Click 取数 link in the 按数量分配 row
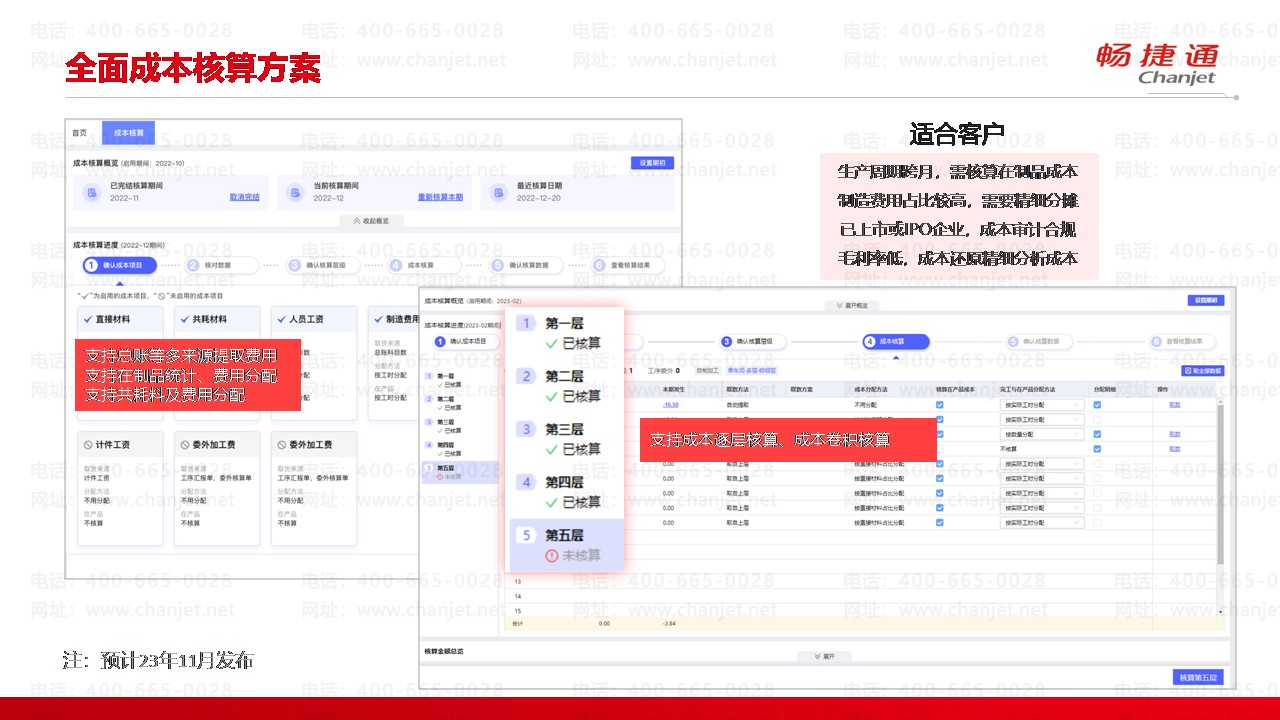The image size is (1280, 720). pos(1175,434)
